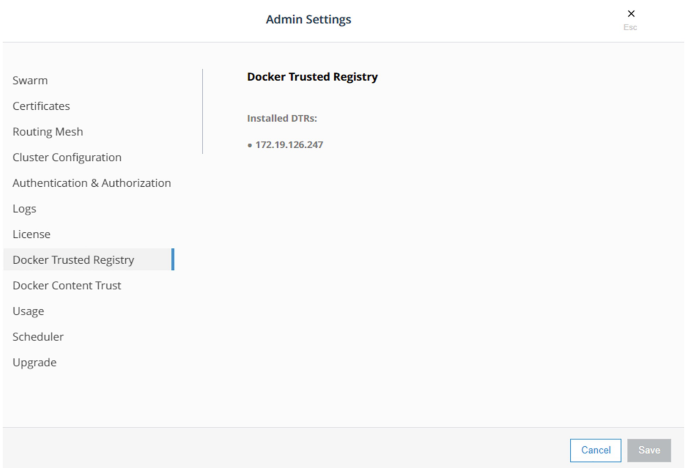Open Cluster Configuration settings
The image size is (685, 468).
pos(67,157)
